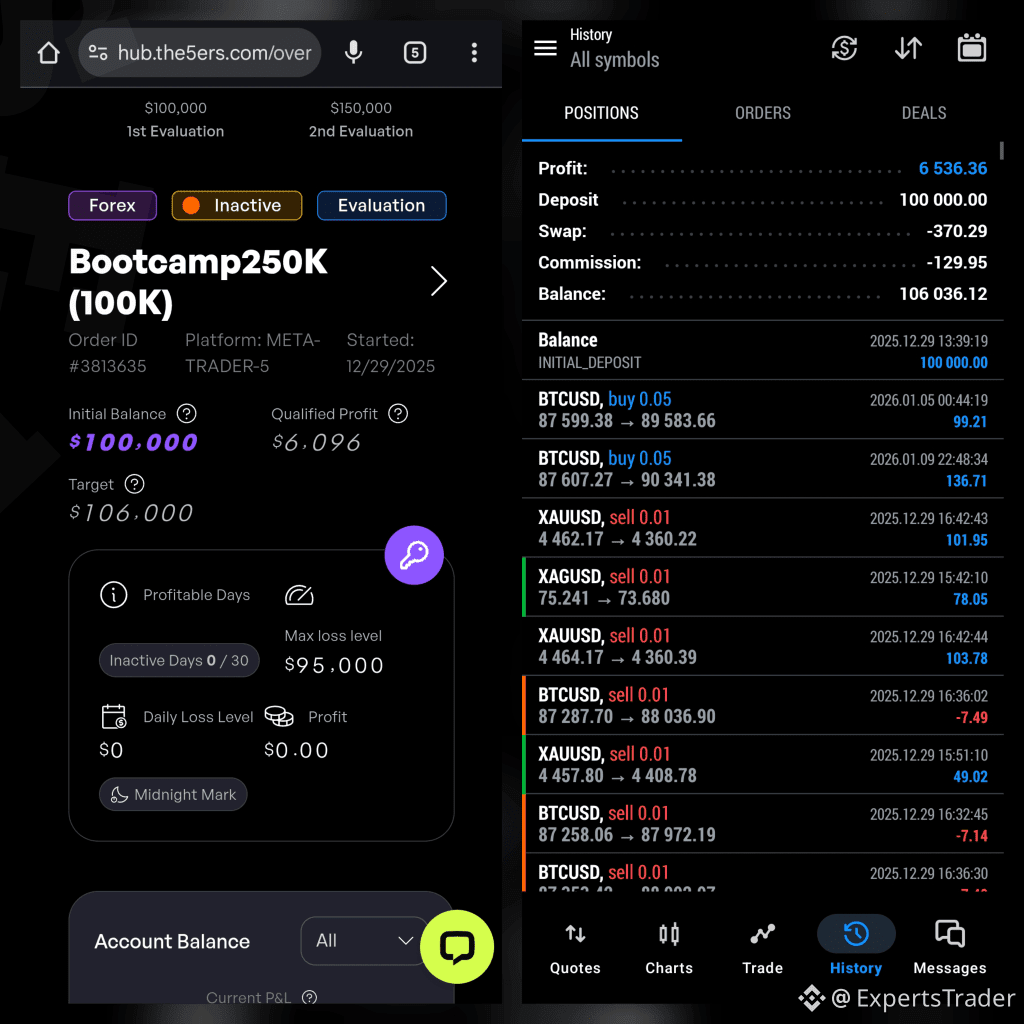Open the calendar date range icon
The height and width of the screenshot is (1024, 1024).
tap(972, 48)
